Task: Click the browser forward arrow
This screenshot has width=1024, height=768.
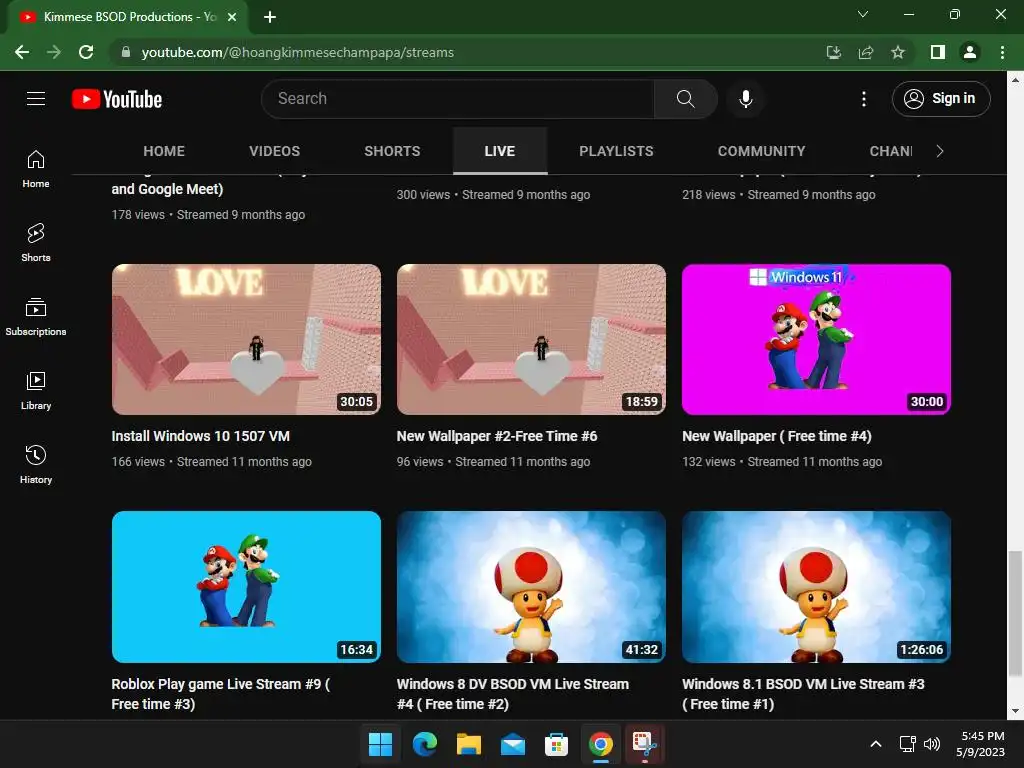Action: click(54, 52)
